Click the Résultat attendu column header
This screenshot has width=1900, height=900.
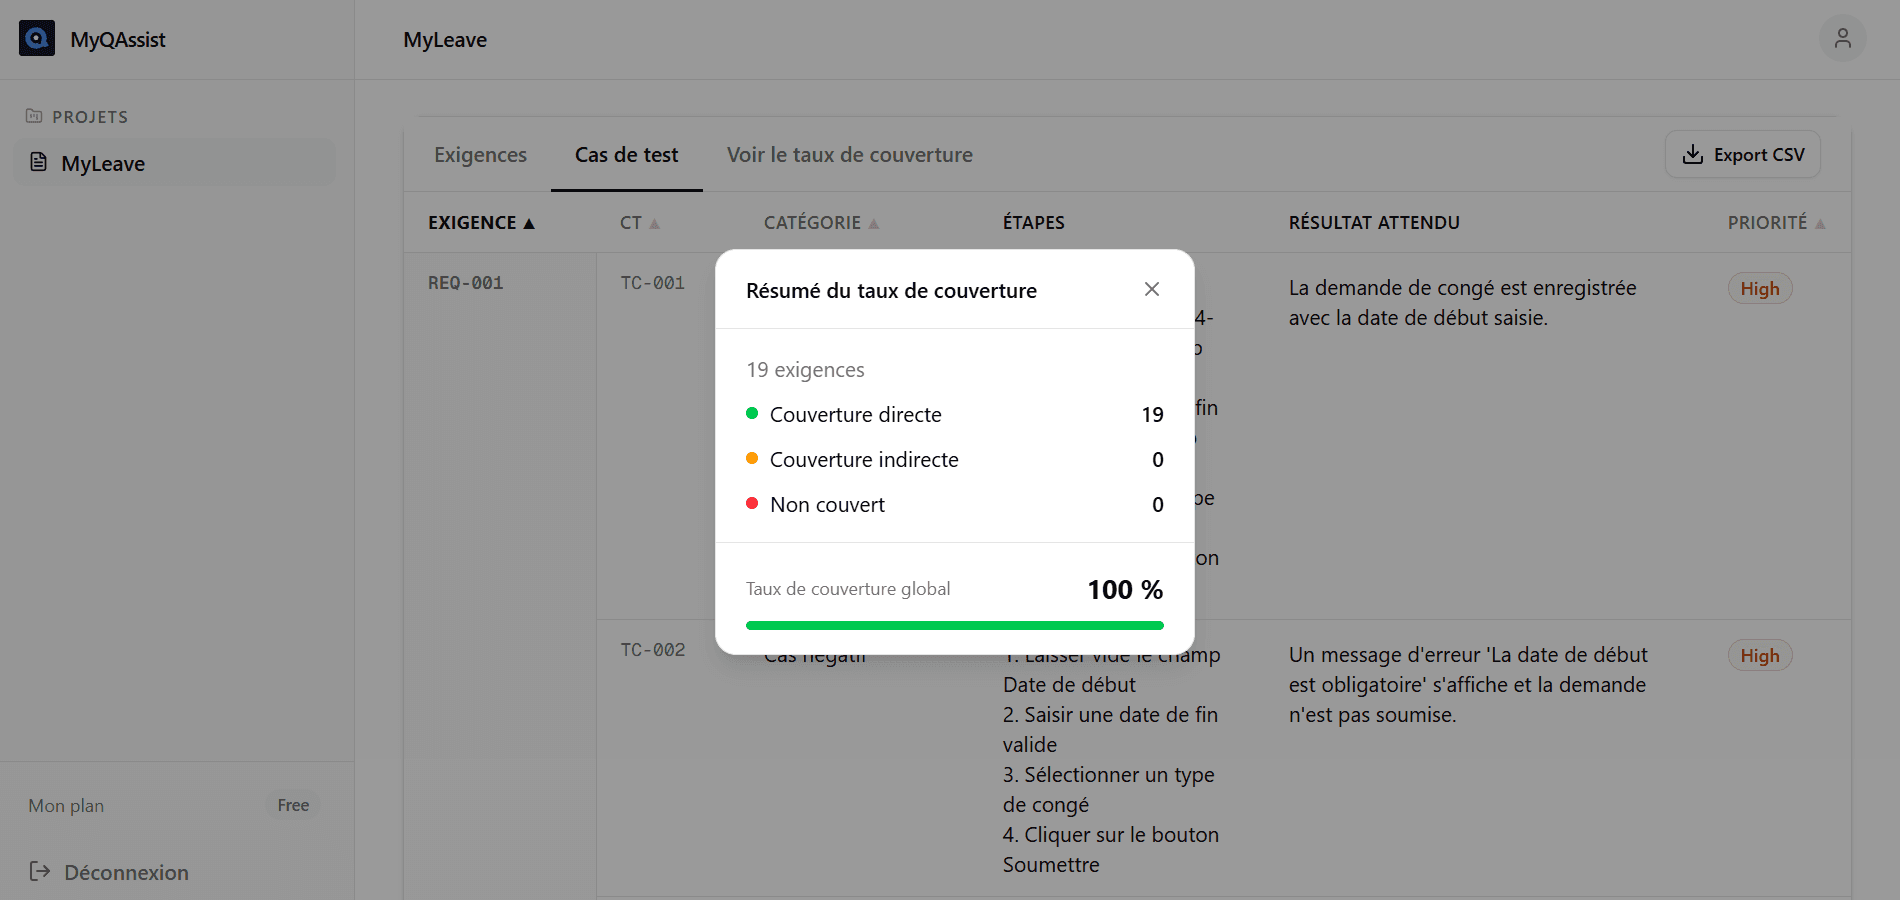point(1374,223)
